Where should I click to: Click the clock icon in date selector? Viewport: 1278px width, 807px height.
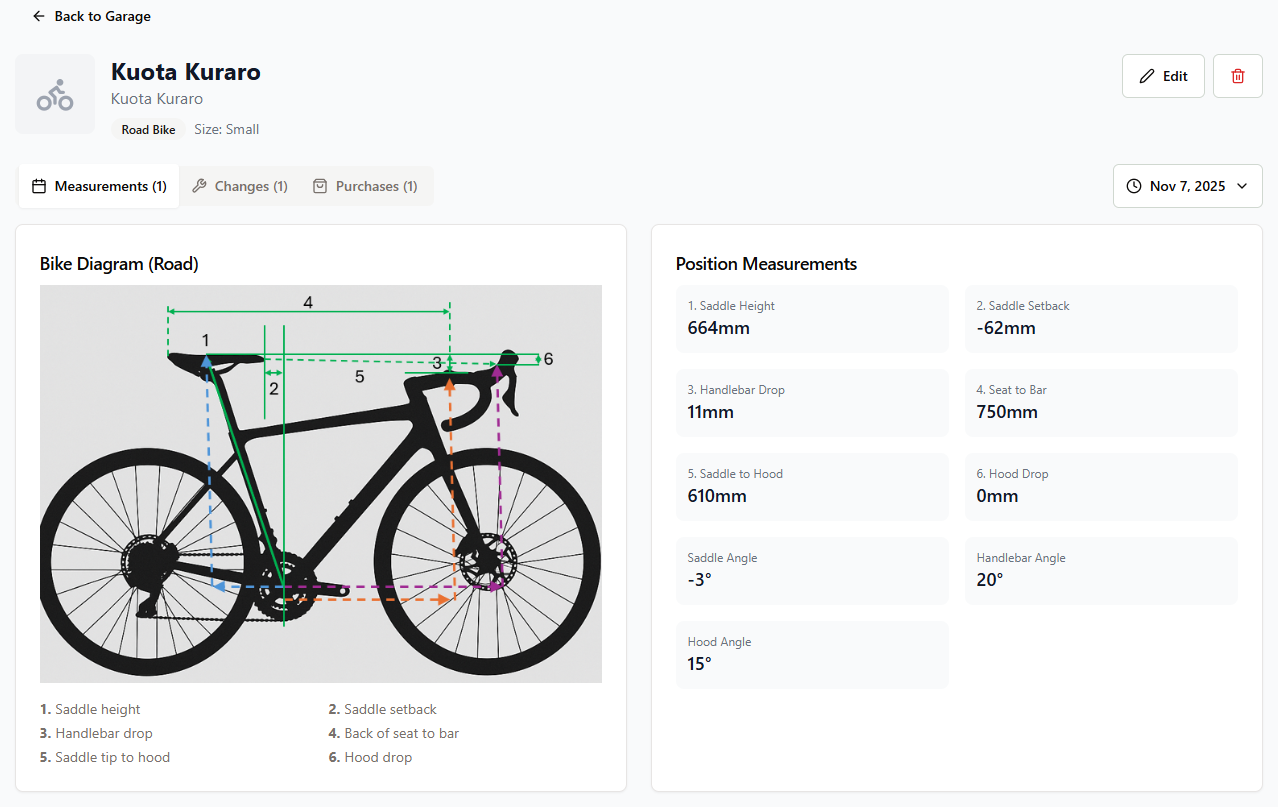[x=1134, y=186]
